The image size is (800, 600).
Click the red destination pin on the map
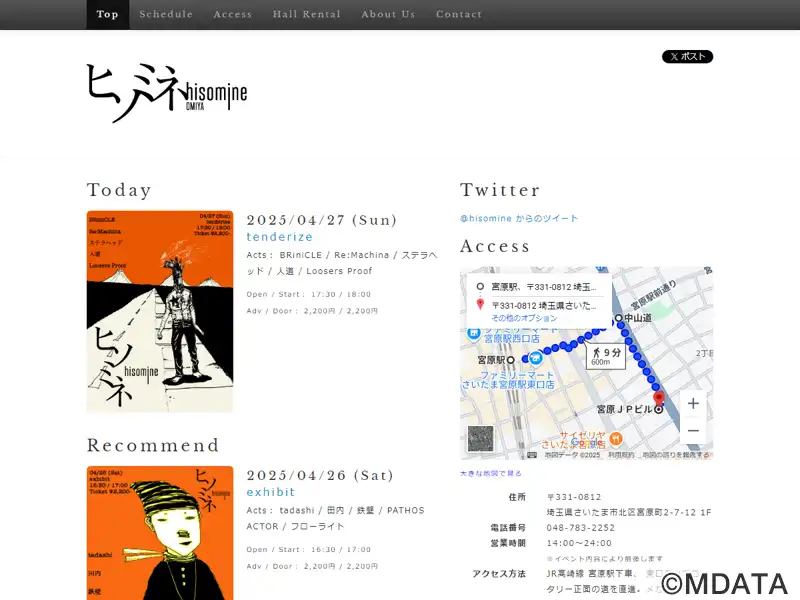click(659, 398)
